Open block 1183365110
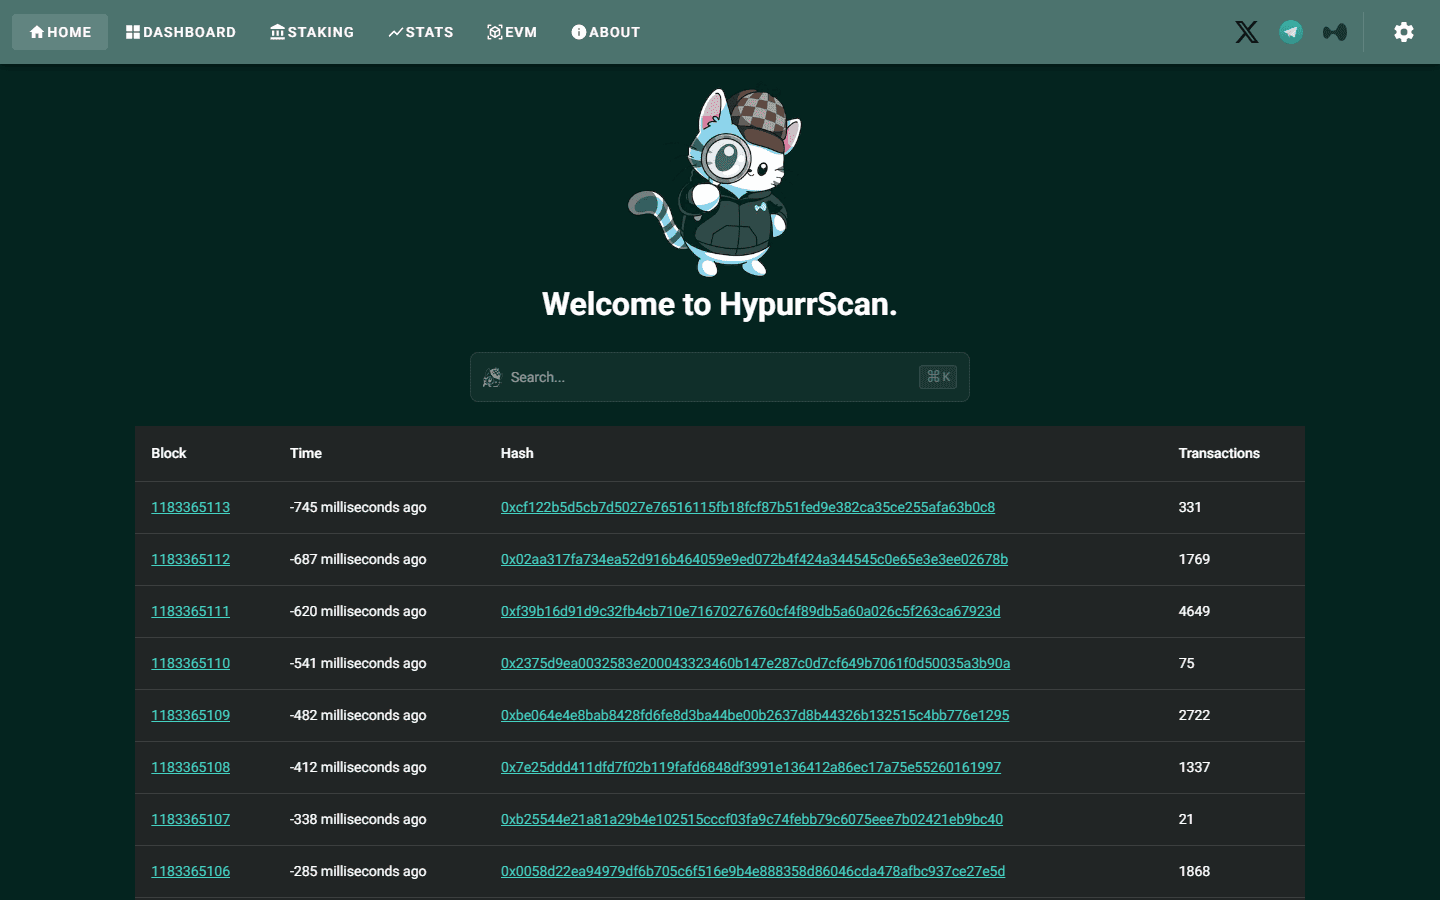This screenshot has width=1440, height=900. click(190, 663)
